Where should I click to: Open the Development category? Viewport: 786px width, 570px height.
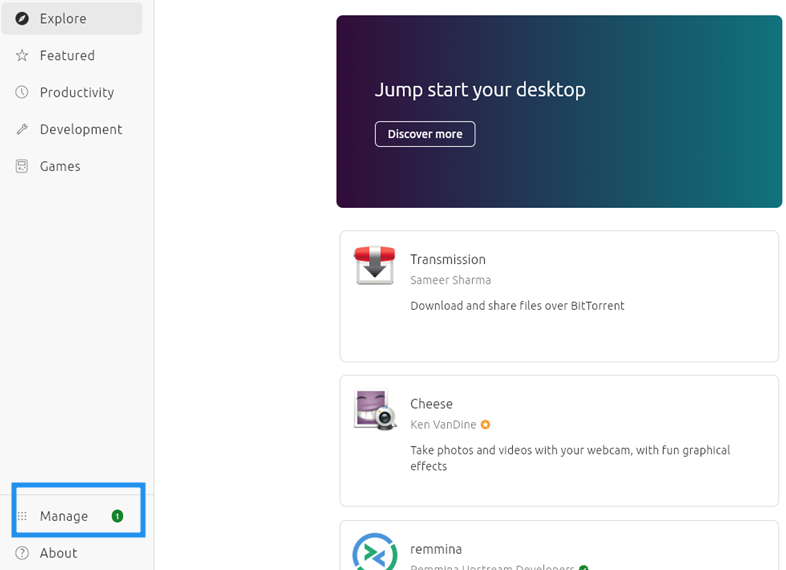coord(72,129)
